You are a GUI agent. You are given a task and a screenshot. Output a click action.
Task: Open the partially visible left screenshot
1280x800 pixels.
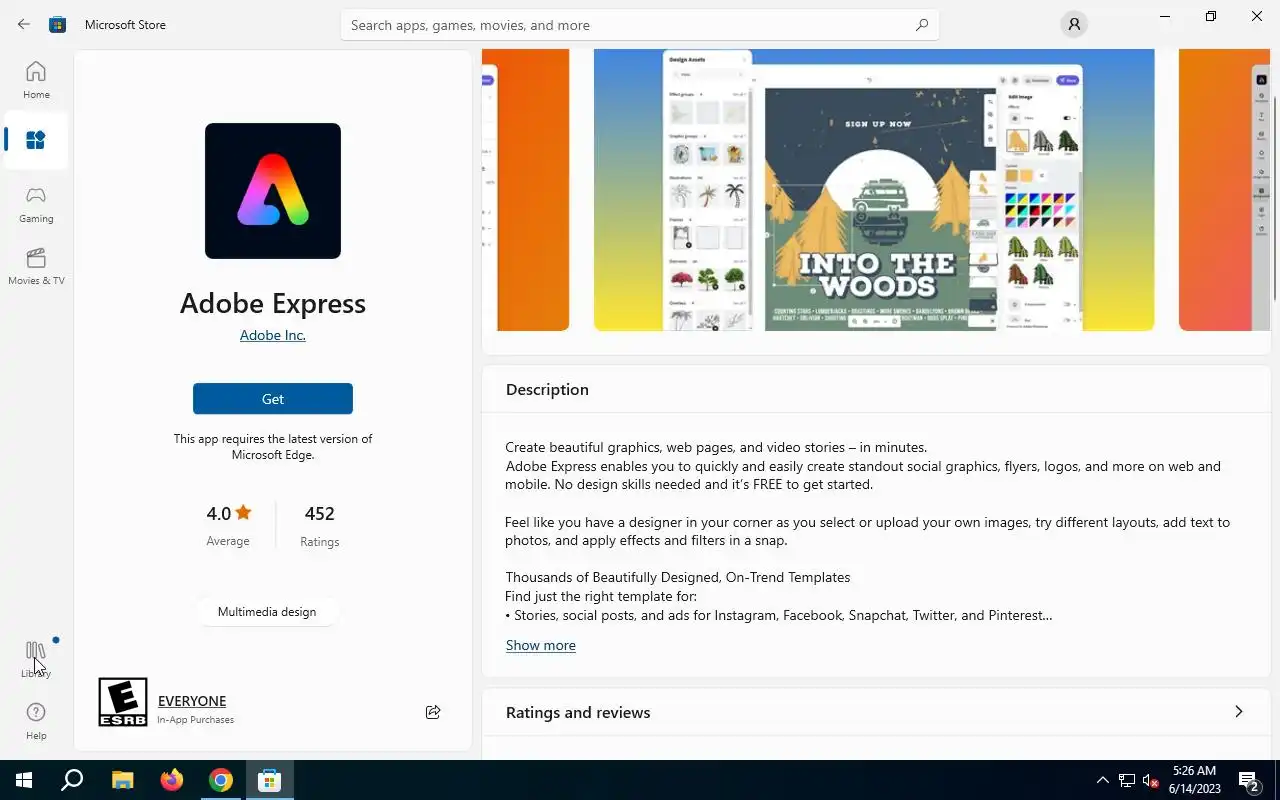(x=526, y=190)
